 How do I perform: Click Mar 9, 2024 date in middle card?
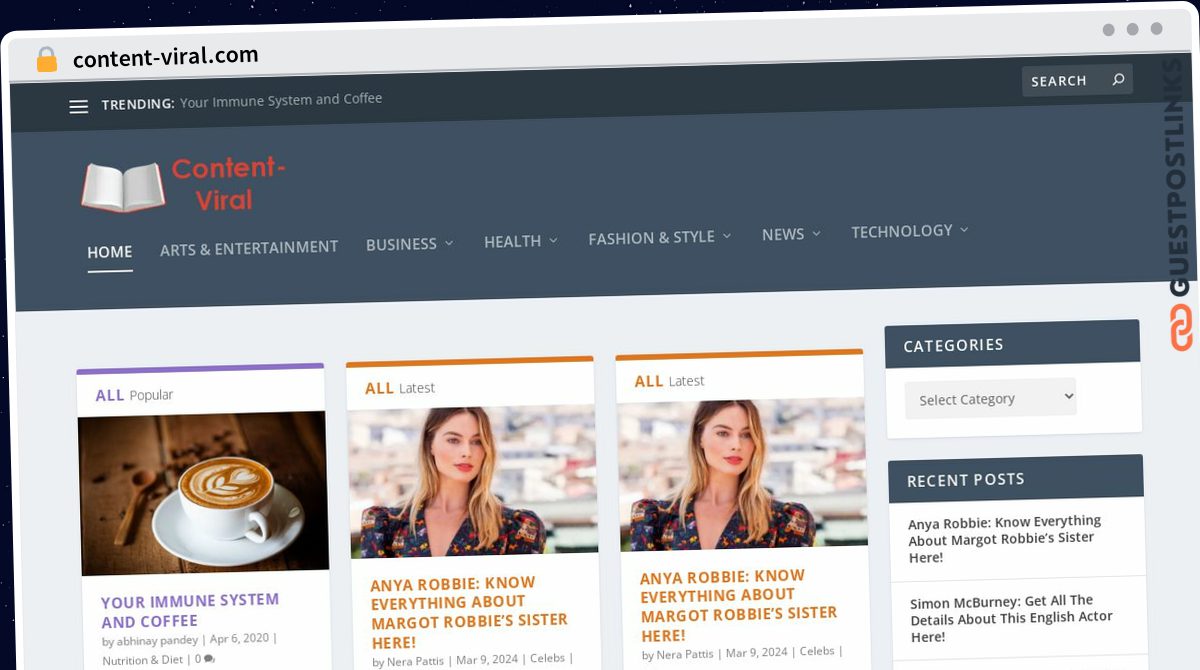[x=486, y=660]
